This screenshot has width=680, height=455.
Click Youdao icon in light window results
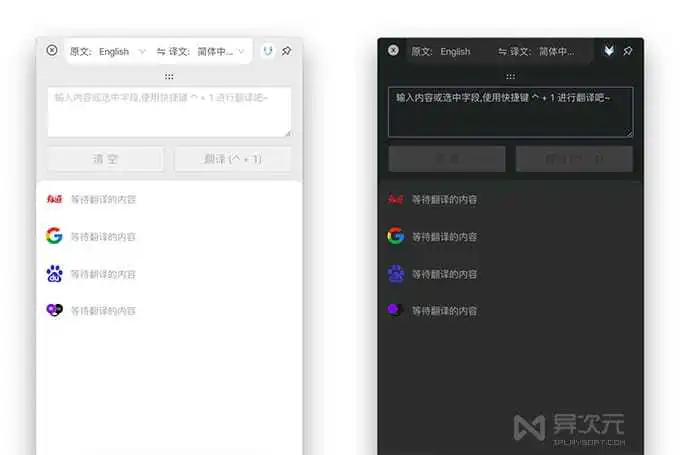pos(54,199)
